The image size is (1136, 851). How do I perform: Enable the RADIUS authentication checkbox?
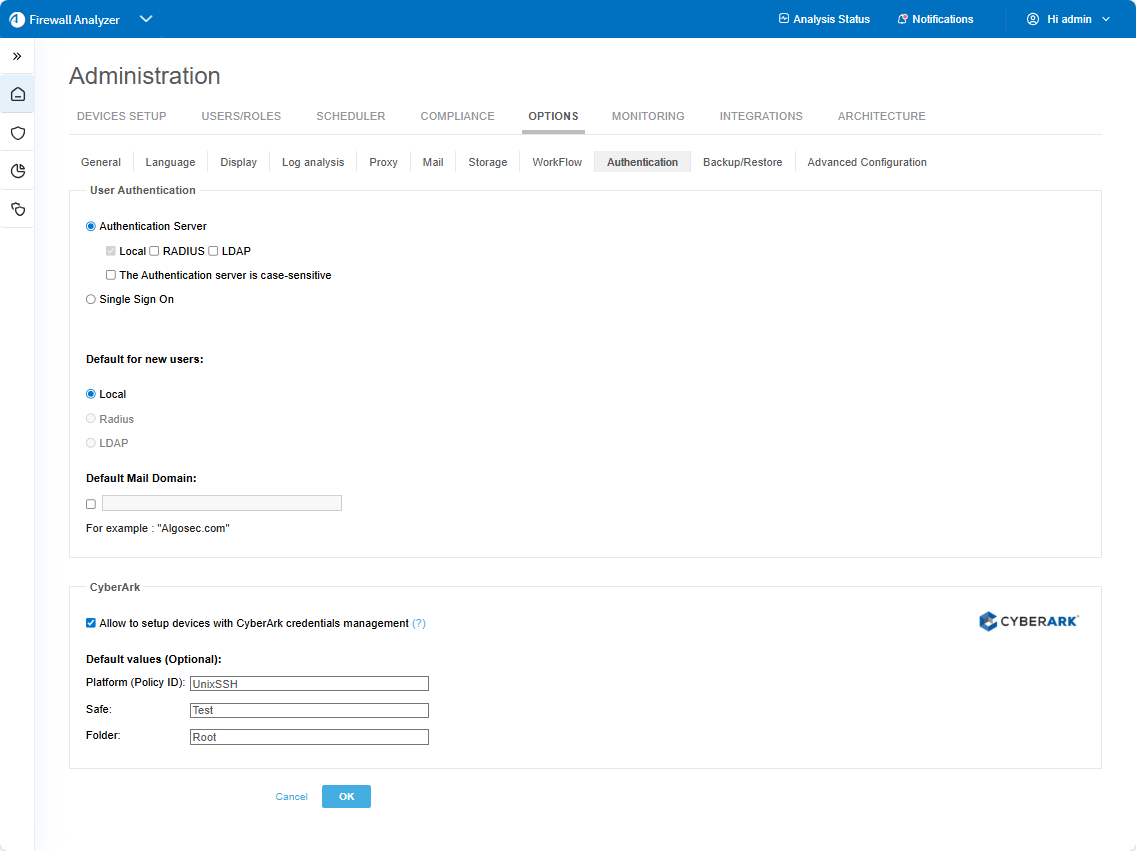[155, 251]
